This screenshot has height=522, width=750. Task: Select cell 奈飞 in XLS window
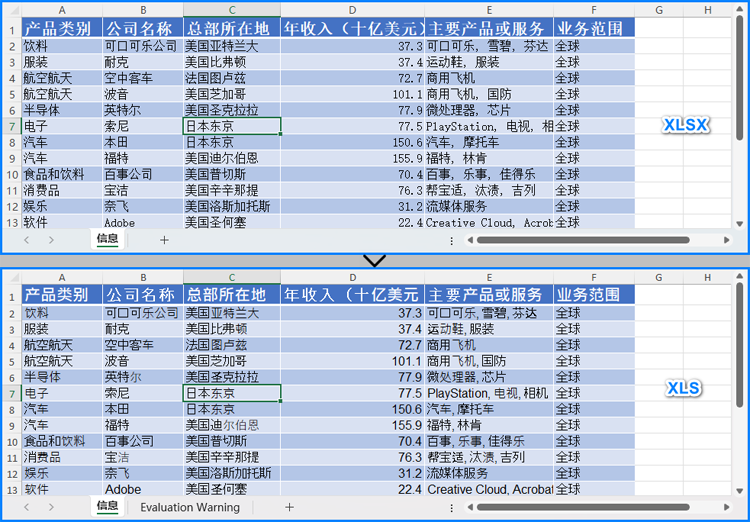click(143, 473)
